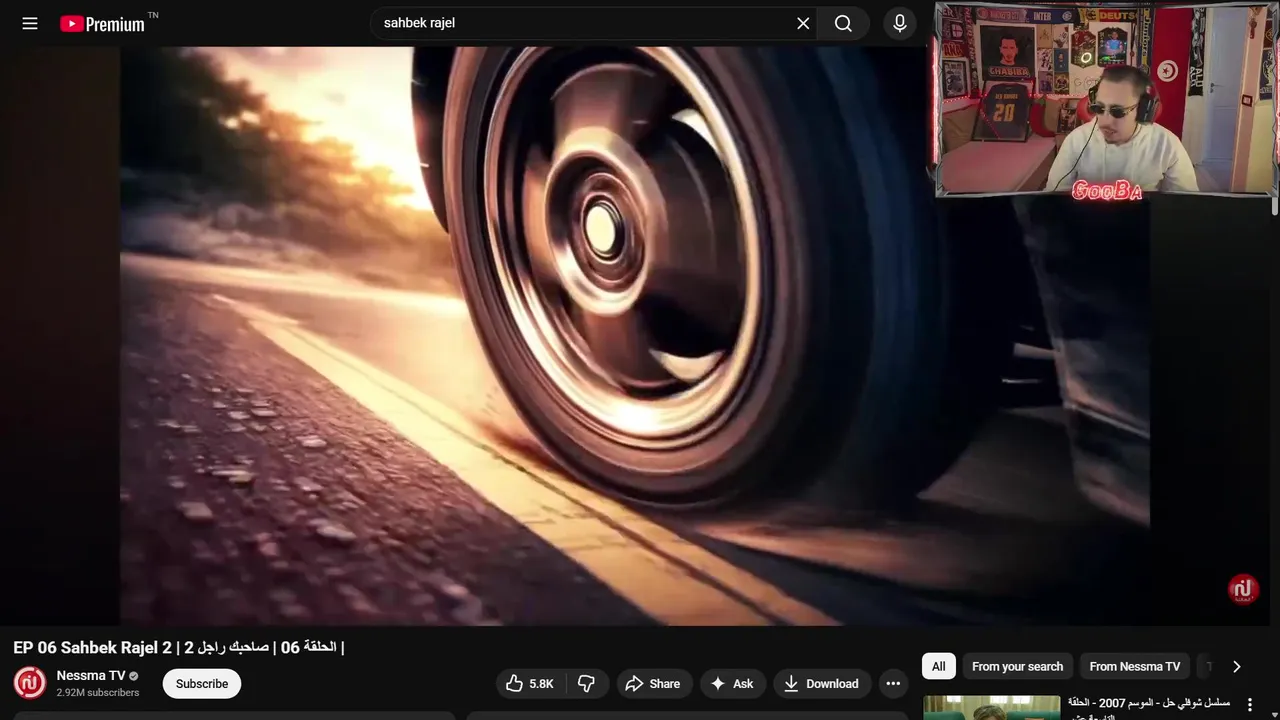Viewport: 1280px width, 720px height.
Task: Dislike this video
Action: [x=587, y=684]
